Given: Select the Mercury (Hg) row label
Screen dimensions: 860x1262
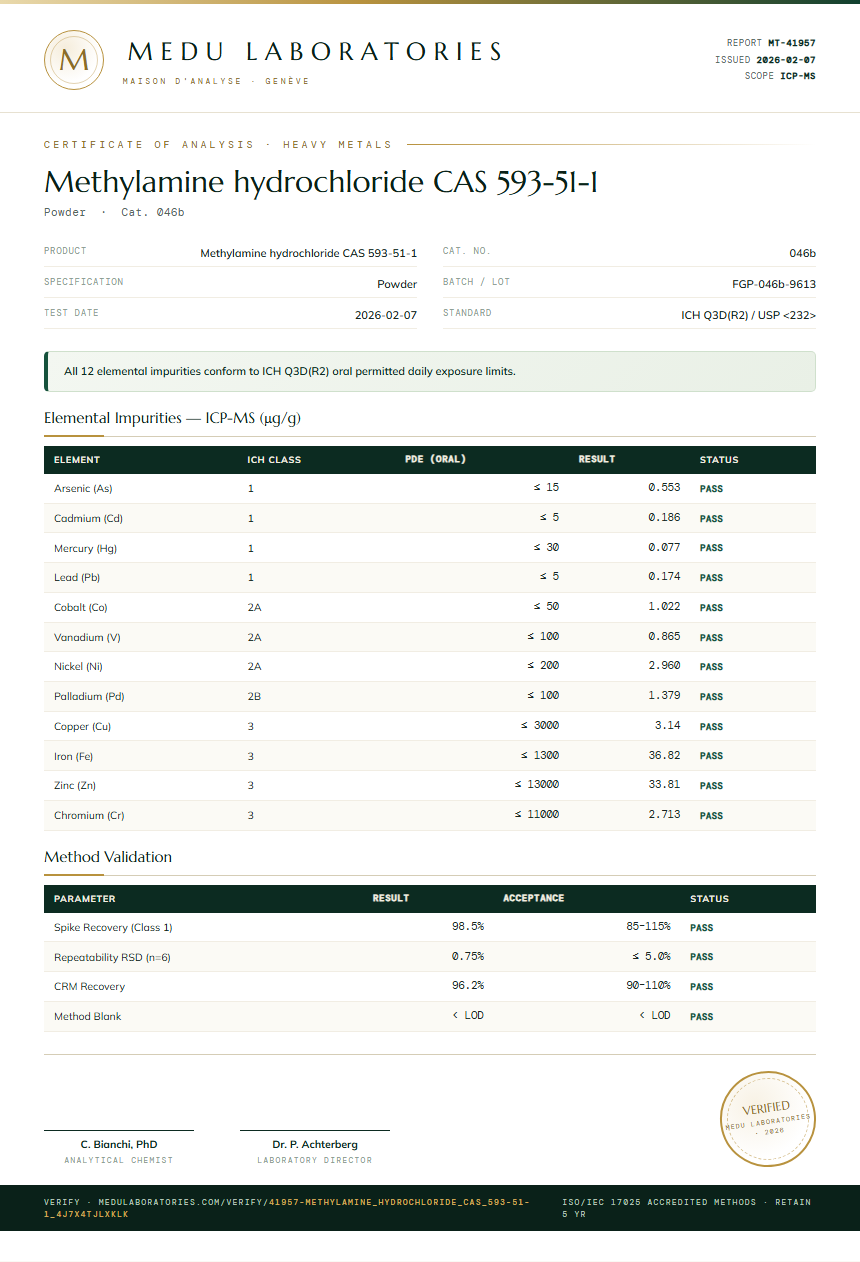Looking at the screenshot, I should click(x=85, y=548).
